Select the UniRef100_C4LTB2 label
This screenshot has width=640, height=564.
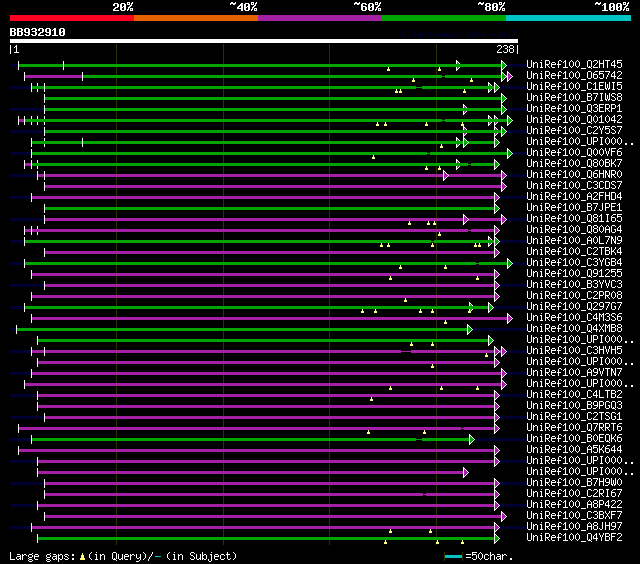point(574,395)
